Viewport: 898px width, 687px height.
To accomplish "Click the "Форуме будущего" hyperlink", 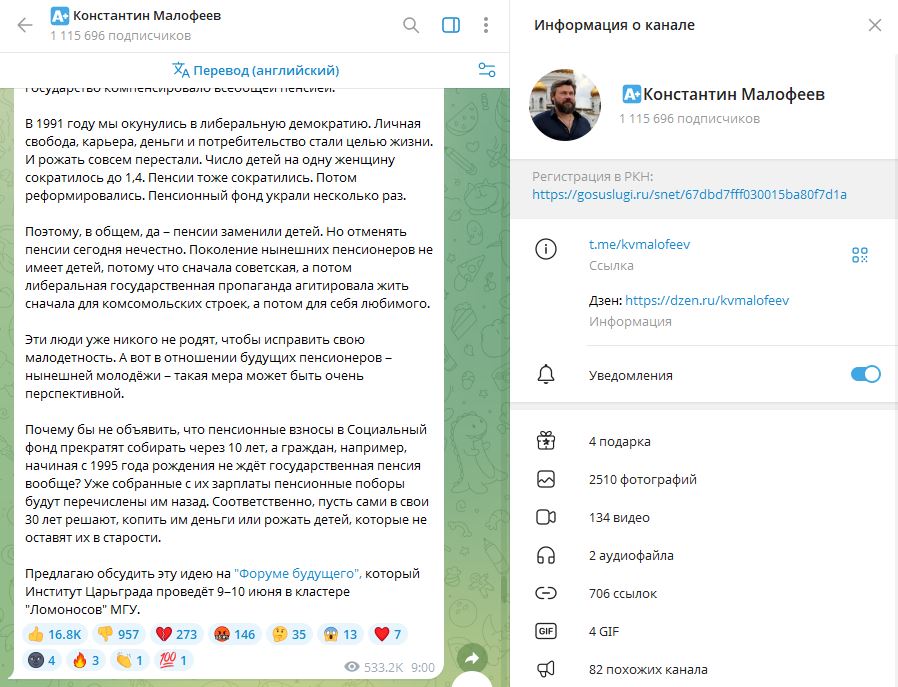I will point(297,574).
